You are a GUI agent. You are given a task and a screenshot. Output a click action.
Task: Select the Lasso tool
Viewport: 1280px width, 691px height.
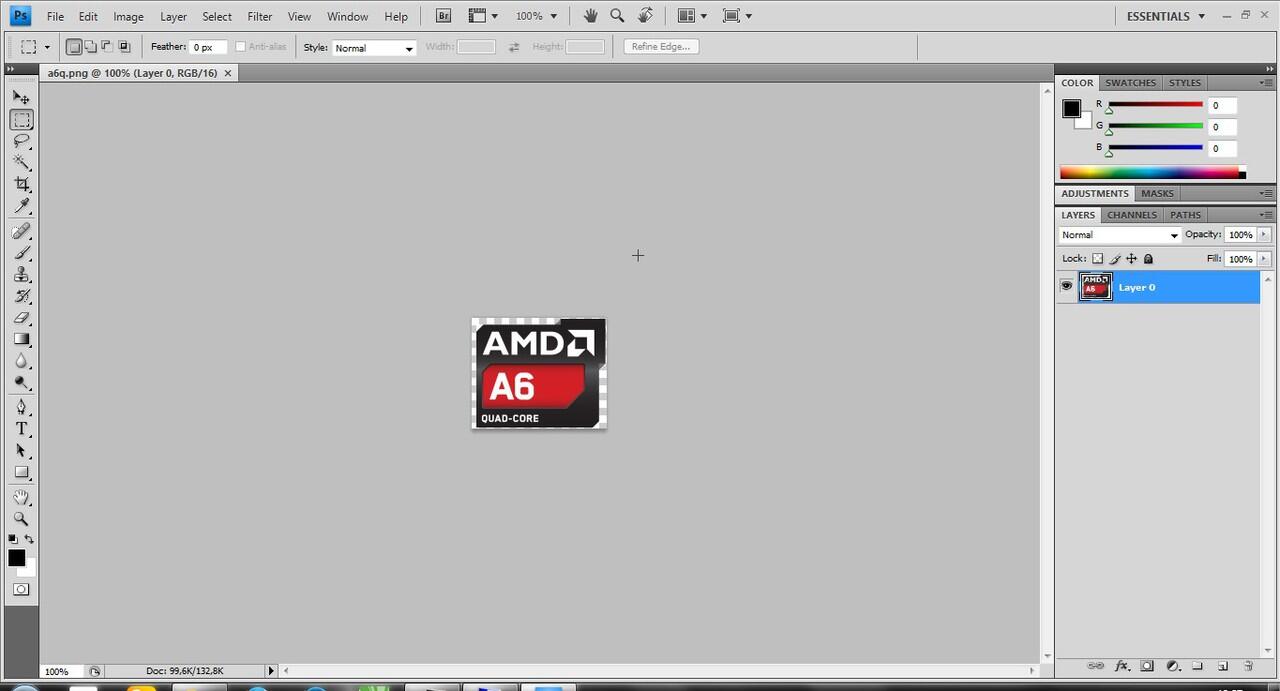point(21,141)
